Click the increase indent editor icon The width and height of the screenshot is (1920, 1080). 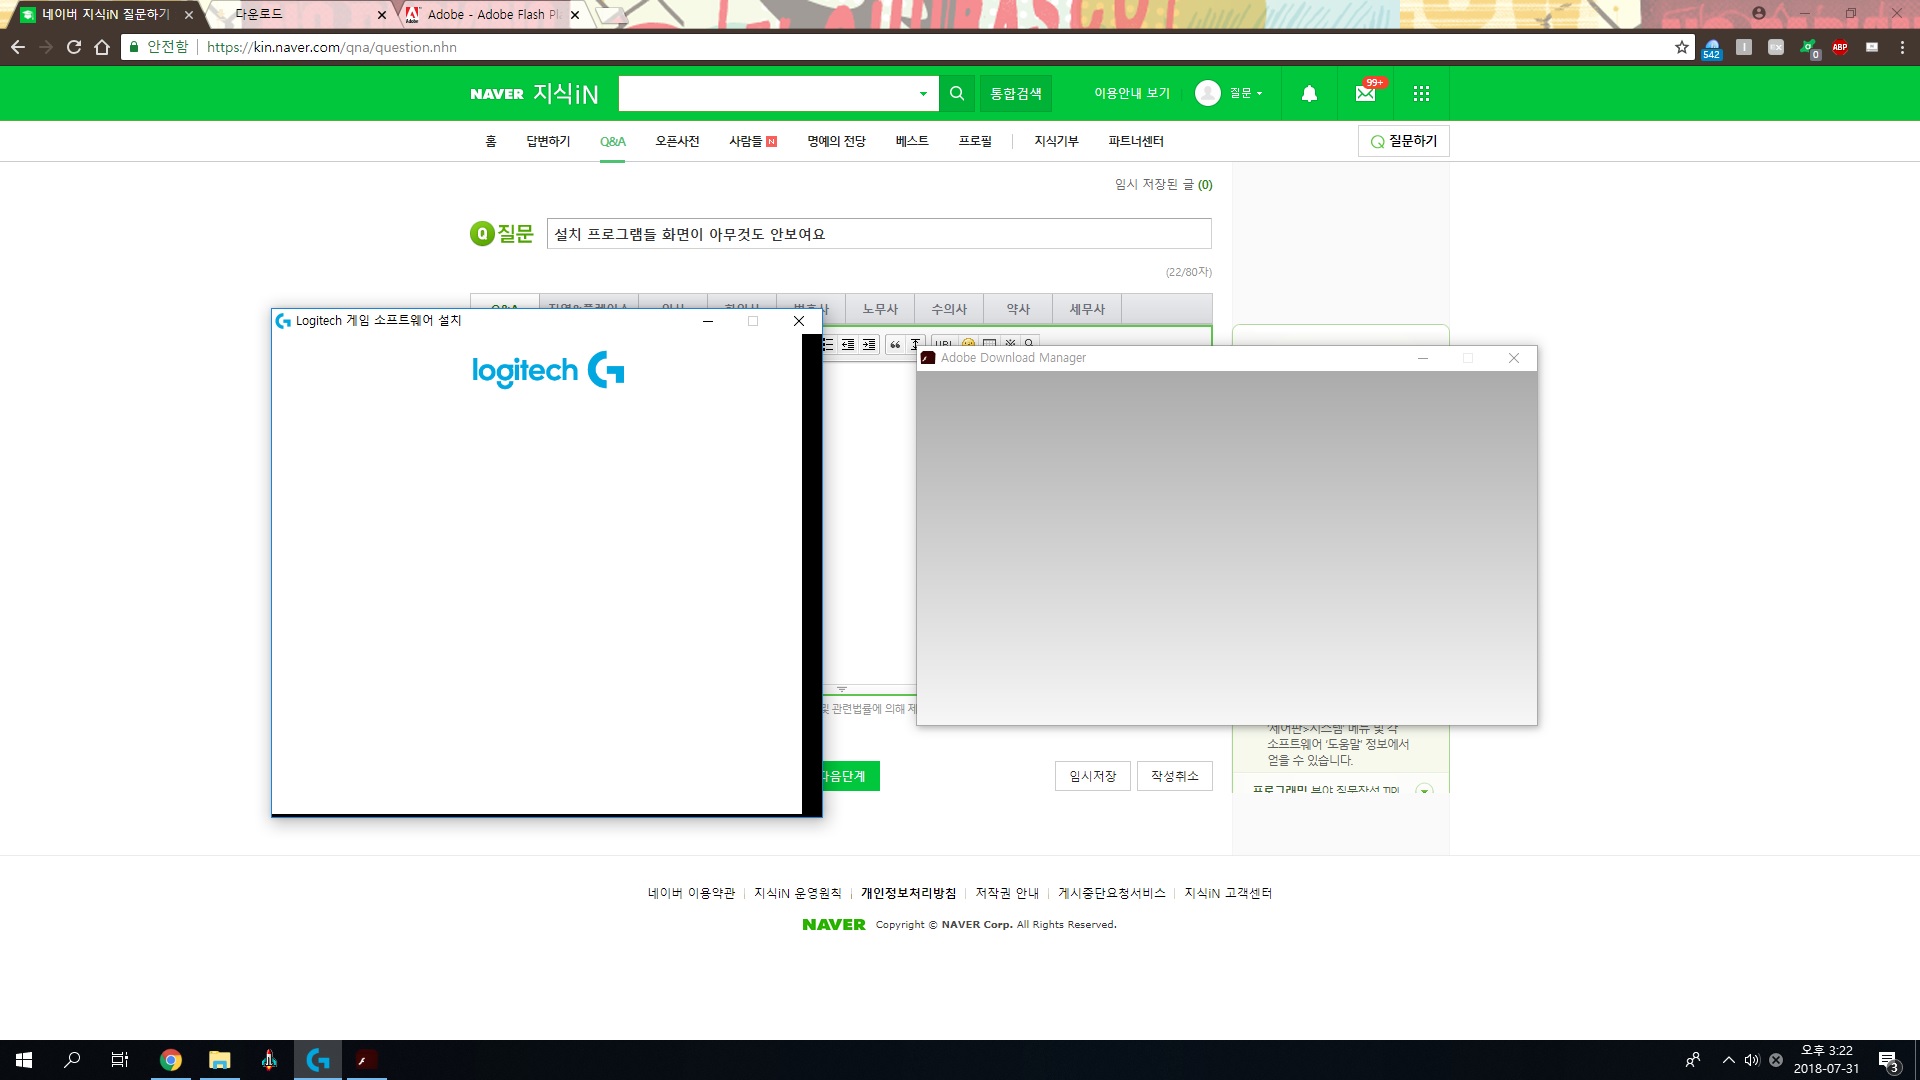coord(869,344)
